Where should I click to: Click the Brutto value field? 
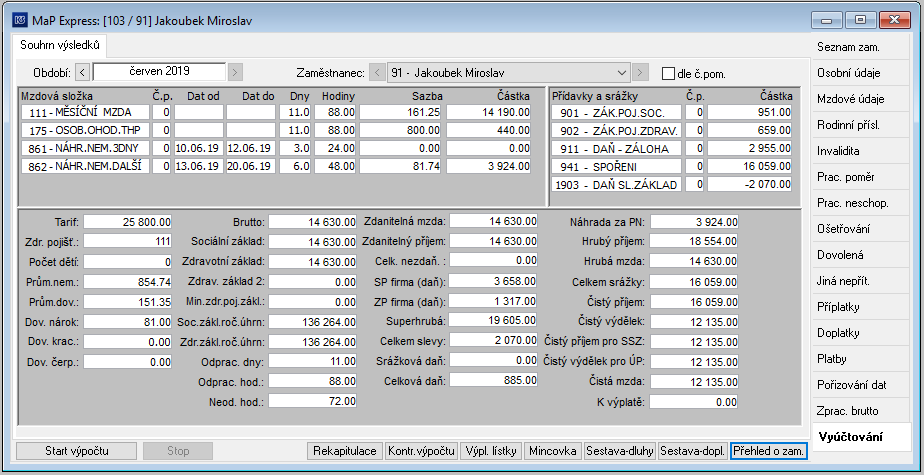click(x=313, y=222)
